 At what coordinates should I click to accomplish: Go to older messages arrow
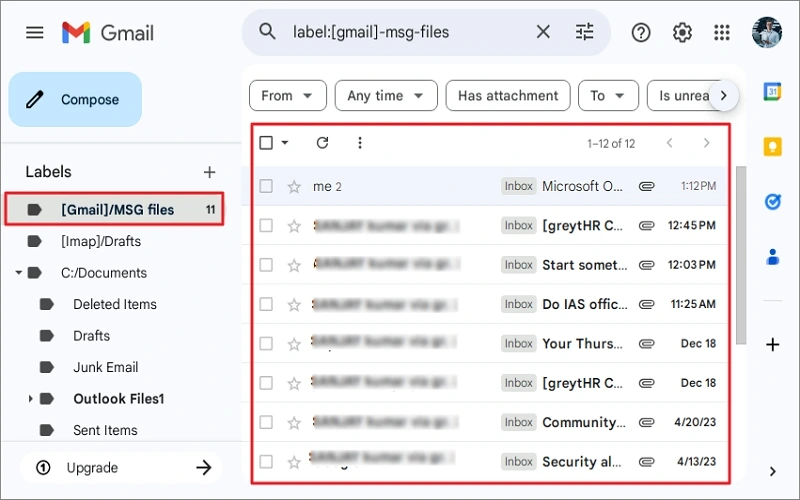coord(707,143)
